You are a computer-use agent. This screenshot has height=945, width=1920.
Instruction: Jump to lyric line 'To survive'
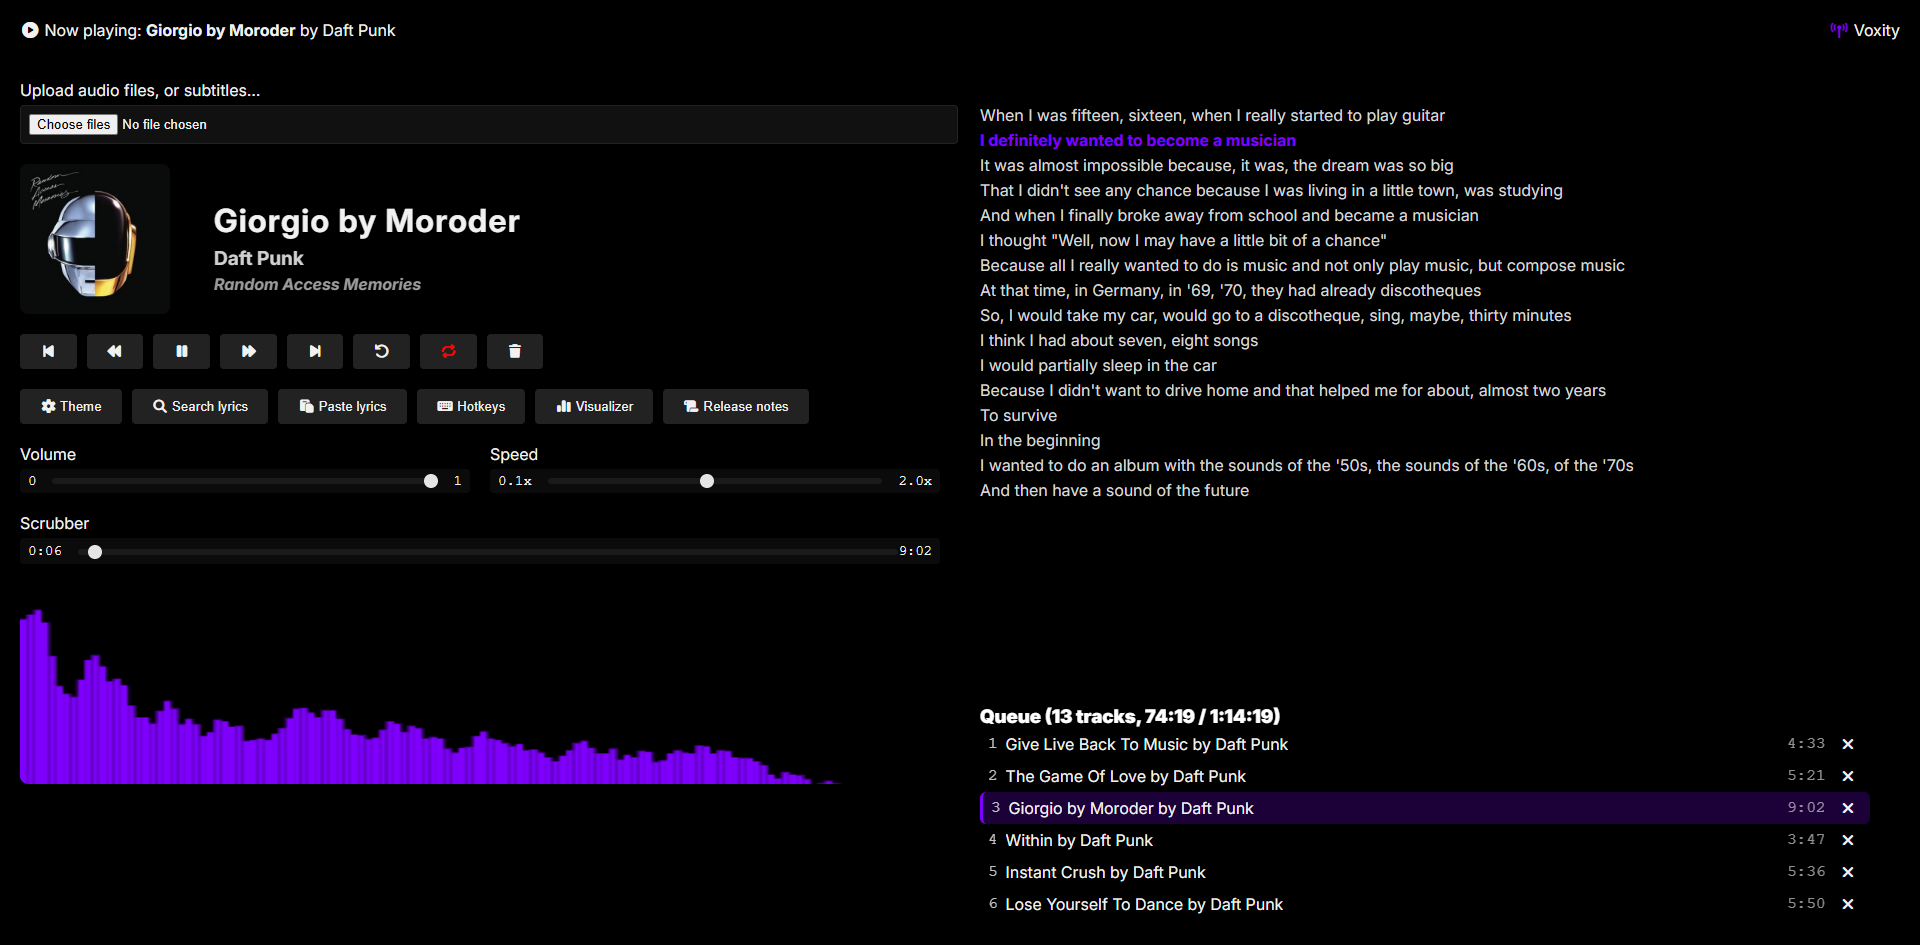pos(1018,415)
